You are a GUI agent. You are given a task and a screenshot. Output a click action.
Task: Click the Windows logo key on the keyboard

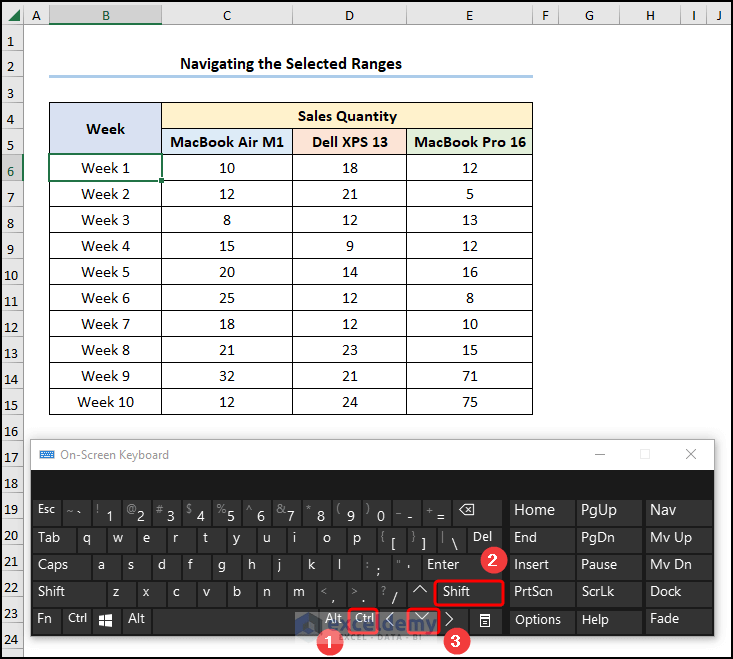pos(106,620)
